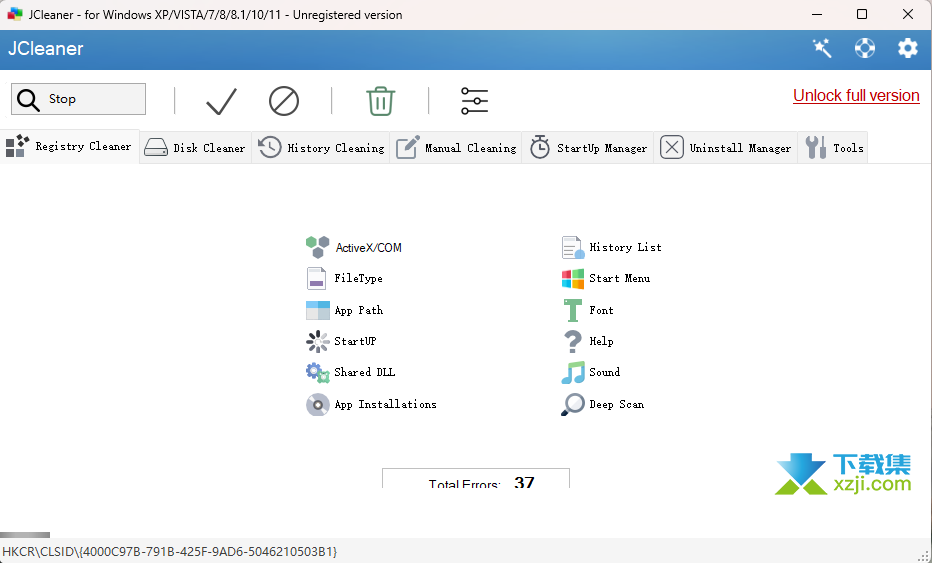Click the JCleaner app icon in title bar
Image resolution: width=932 pixels, height=563 pixels.
click(15, 14)
